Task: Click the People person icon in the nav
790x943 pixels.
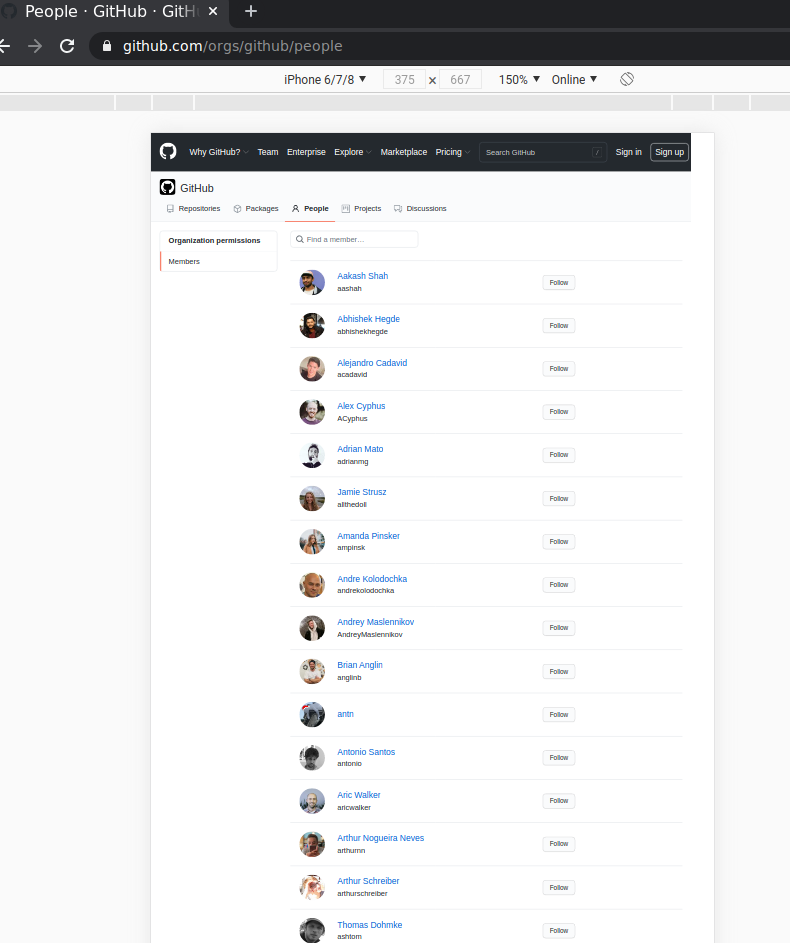Action: pos(295,209)
